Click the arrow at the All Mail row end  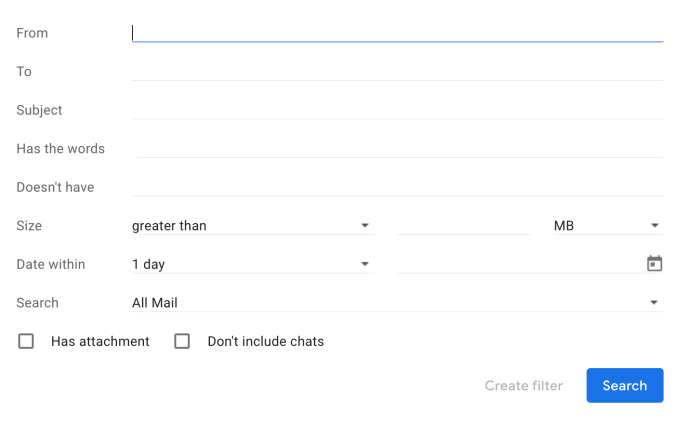click(654, 303)
